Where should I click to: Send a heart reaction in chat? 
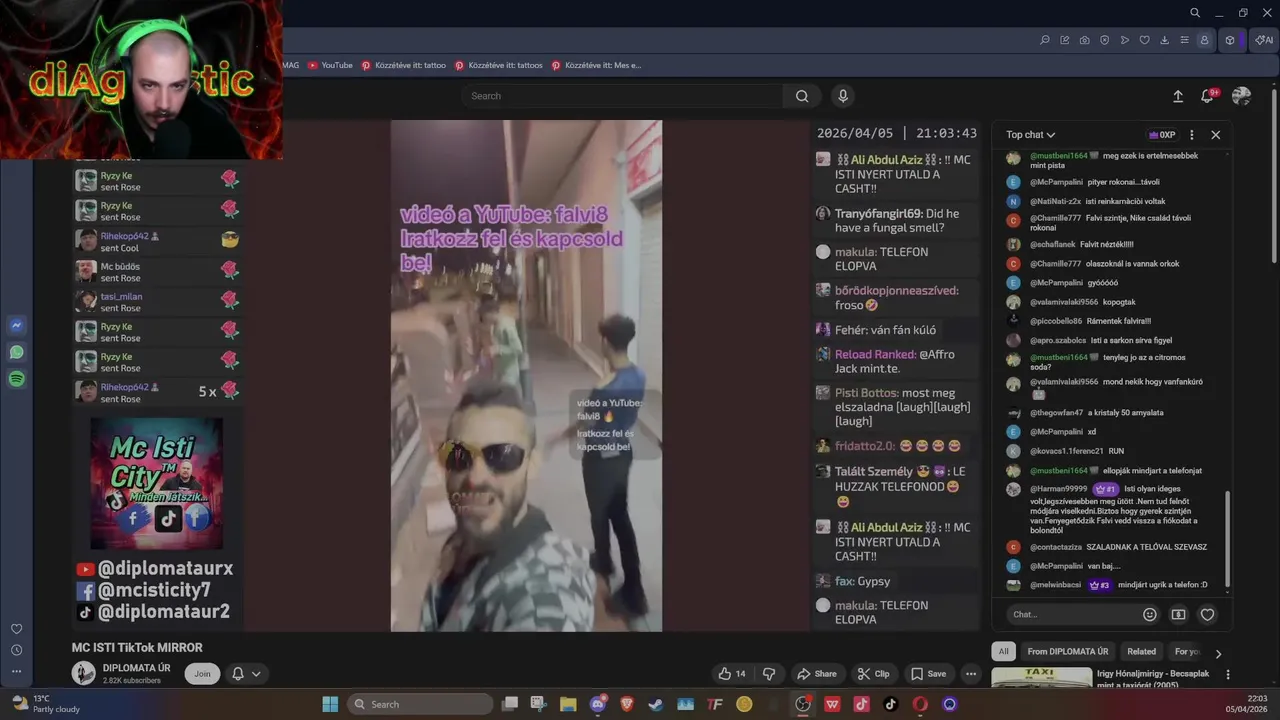click(1207, 614)
